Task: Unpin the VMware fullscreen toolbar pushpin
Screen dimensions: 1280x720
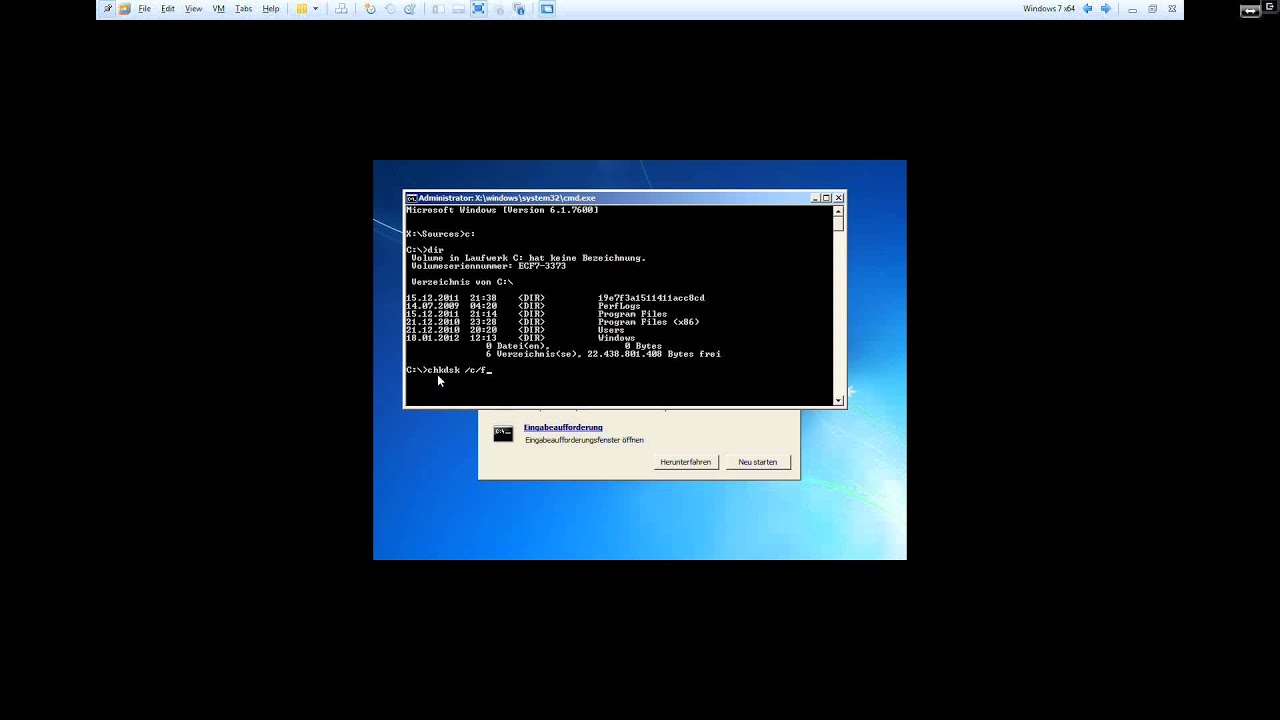Action: (108, 9)
